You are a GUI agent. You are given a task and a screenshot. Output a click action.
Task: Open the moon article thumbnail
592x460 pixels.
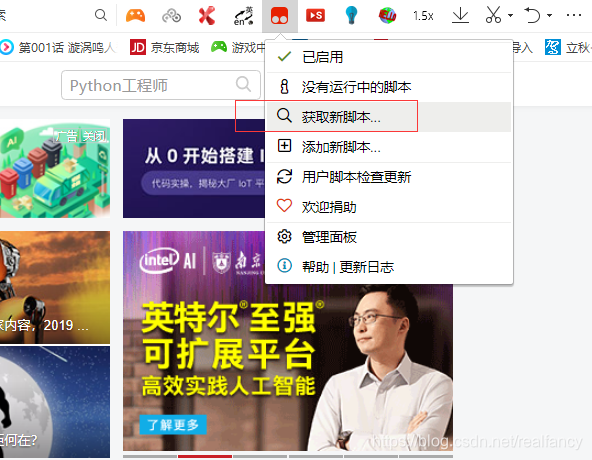click(55, 402)
